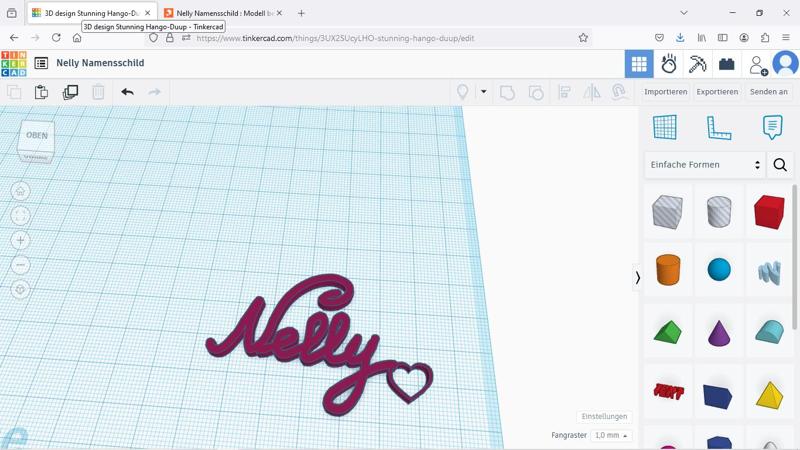The image size is (800, 450).
Task: Open the browser hamburger menu
Action: (x=786, y=38)
